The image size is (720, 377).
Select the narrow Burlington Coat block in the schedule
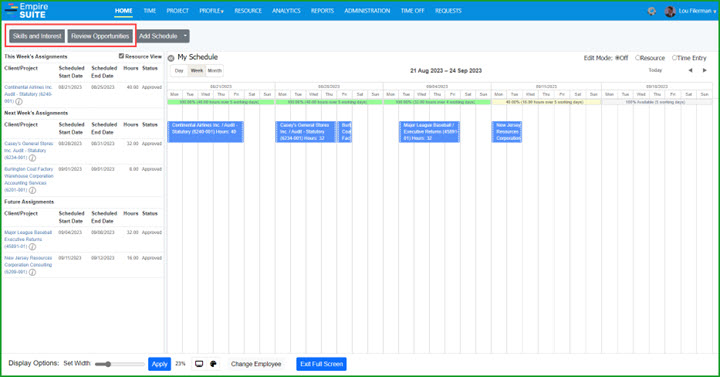point(345,132)
